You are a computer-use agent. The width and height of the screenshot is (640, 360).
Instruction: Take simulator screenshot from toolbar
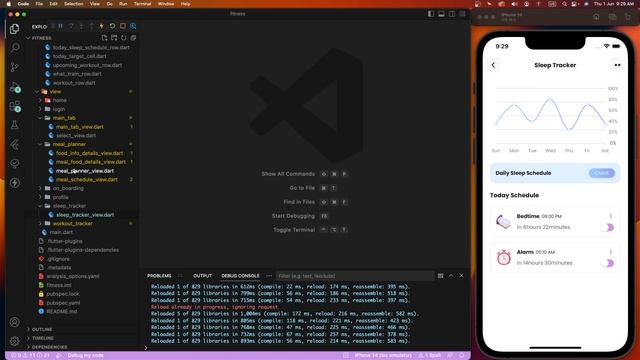(x=612, y=17)
